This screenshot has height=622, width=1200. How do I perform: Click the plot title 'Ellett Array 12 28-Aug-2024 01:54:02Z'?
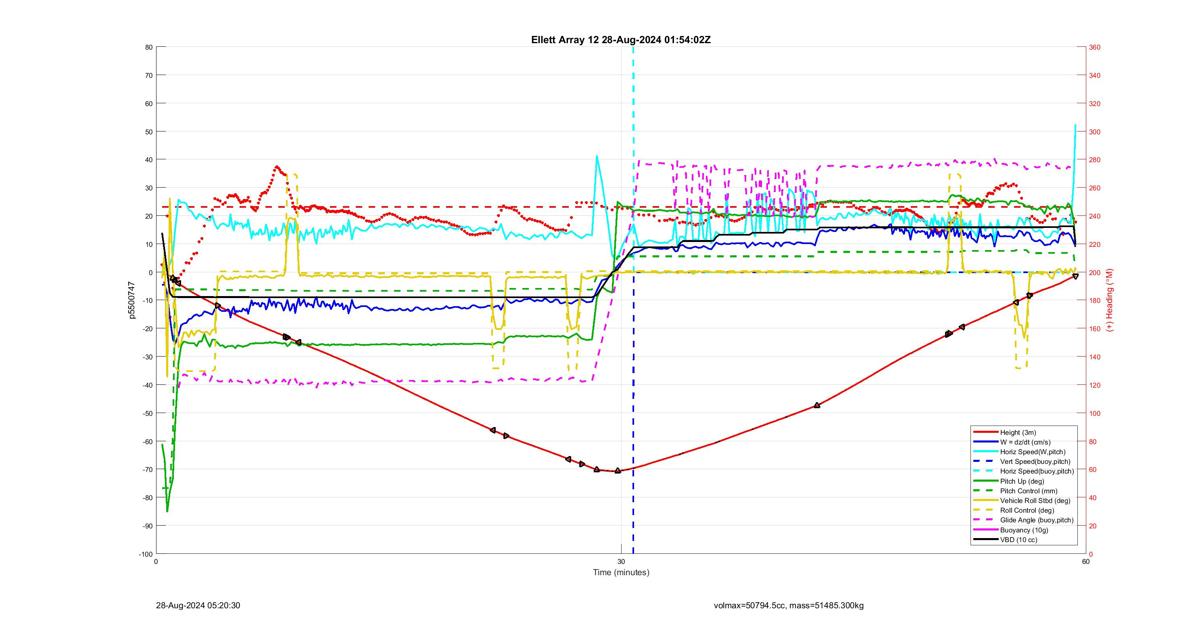tap(621, 39)
